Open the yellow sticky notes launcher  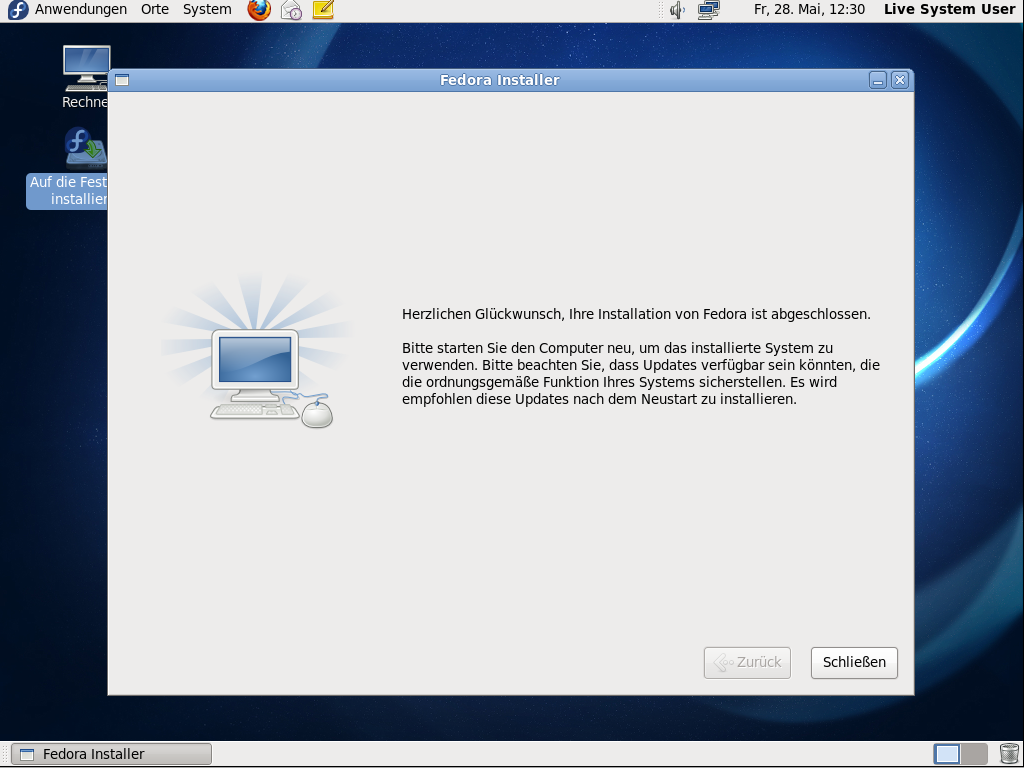pos(323,10)
